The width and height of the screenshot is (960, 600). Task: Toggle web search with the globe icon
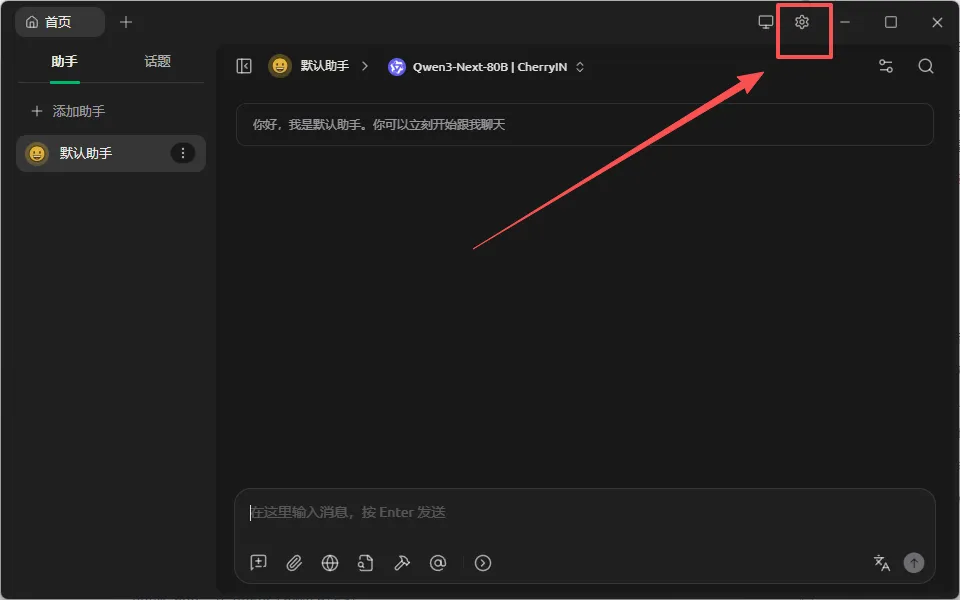point(330,563)
